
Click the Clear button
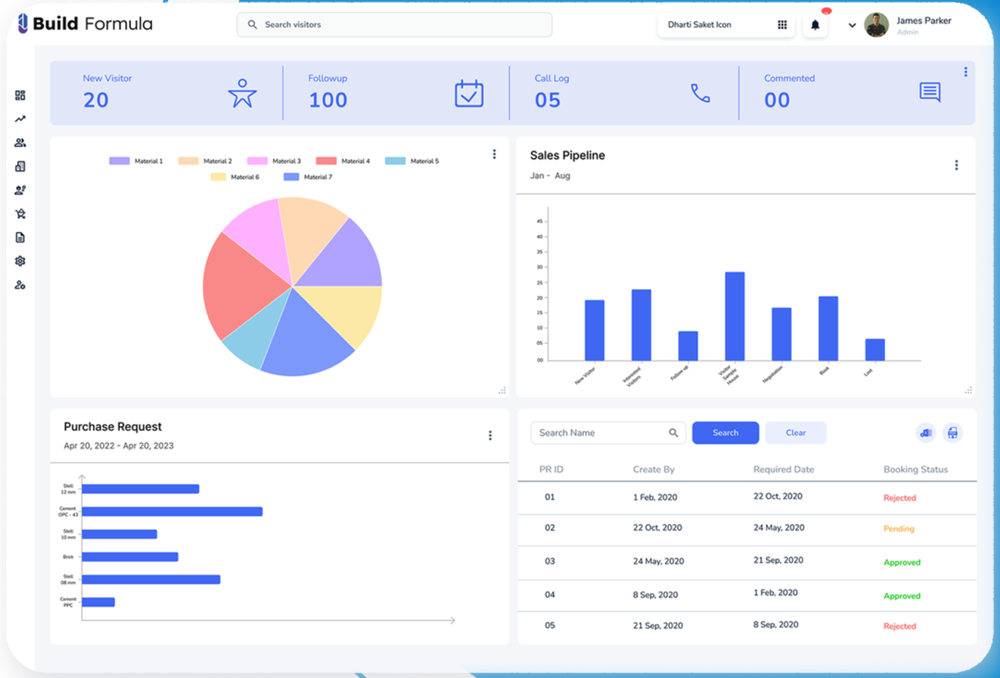coord(795,432)
